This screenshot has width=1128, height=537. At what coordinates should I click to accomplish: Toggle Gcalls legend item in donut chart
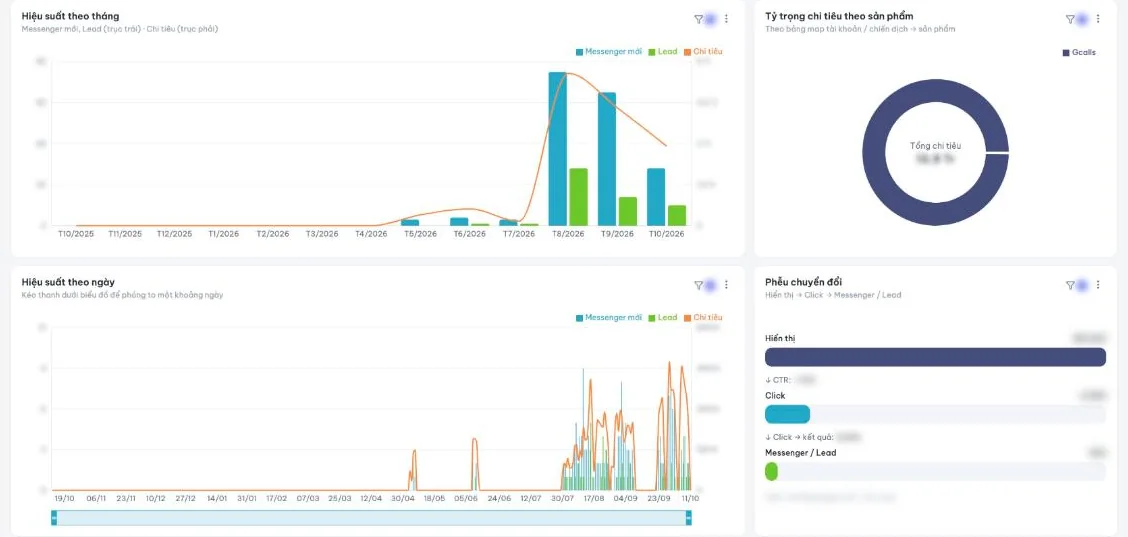[x=1079, y=53]
